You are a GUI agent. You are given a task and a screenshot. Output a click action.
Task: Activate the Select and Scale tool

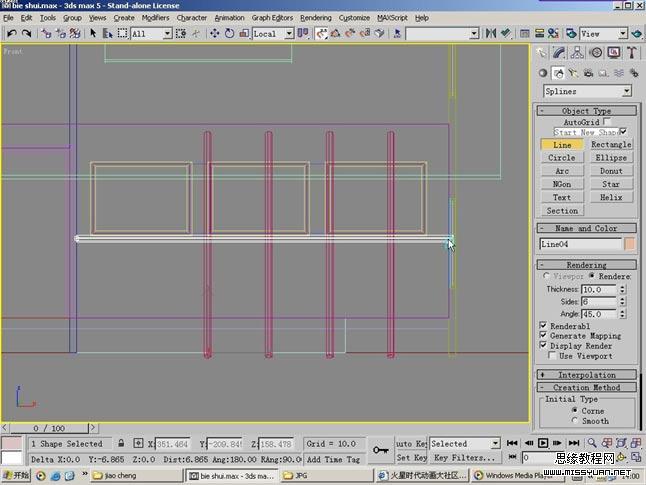pos(244,33)
